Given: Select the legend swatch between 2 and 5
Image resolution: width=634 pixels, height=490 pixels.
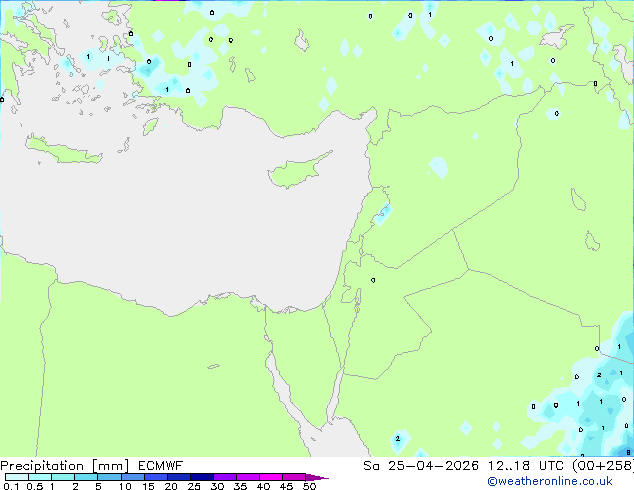Looking at the screenshot, I should tap(86, 477).
